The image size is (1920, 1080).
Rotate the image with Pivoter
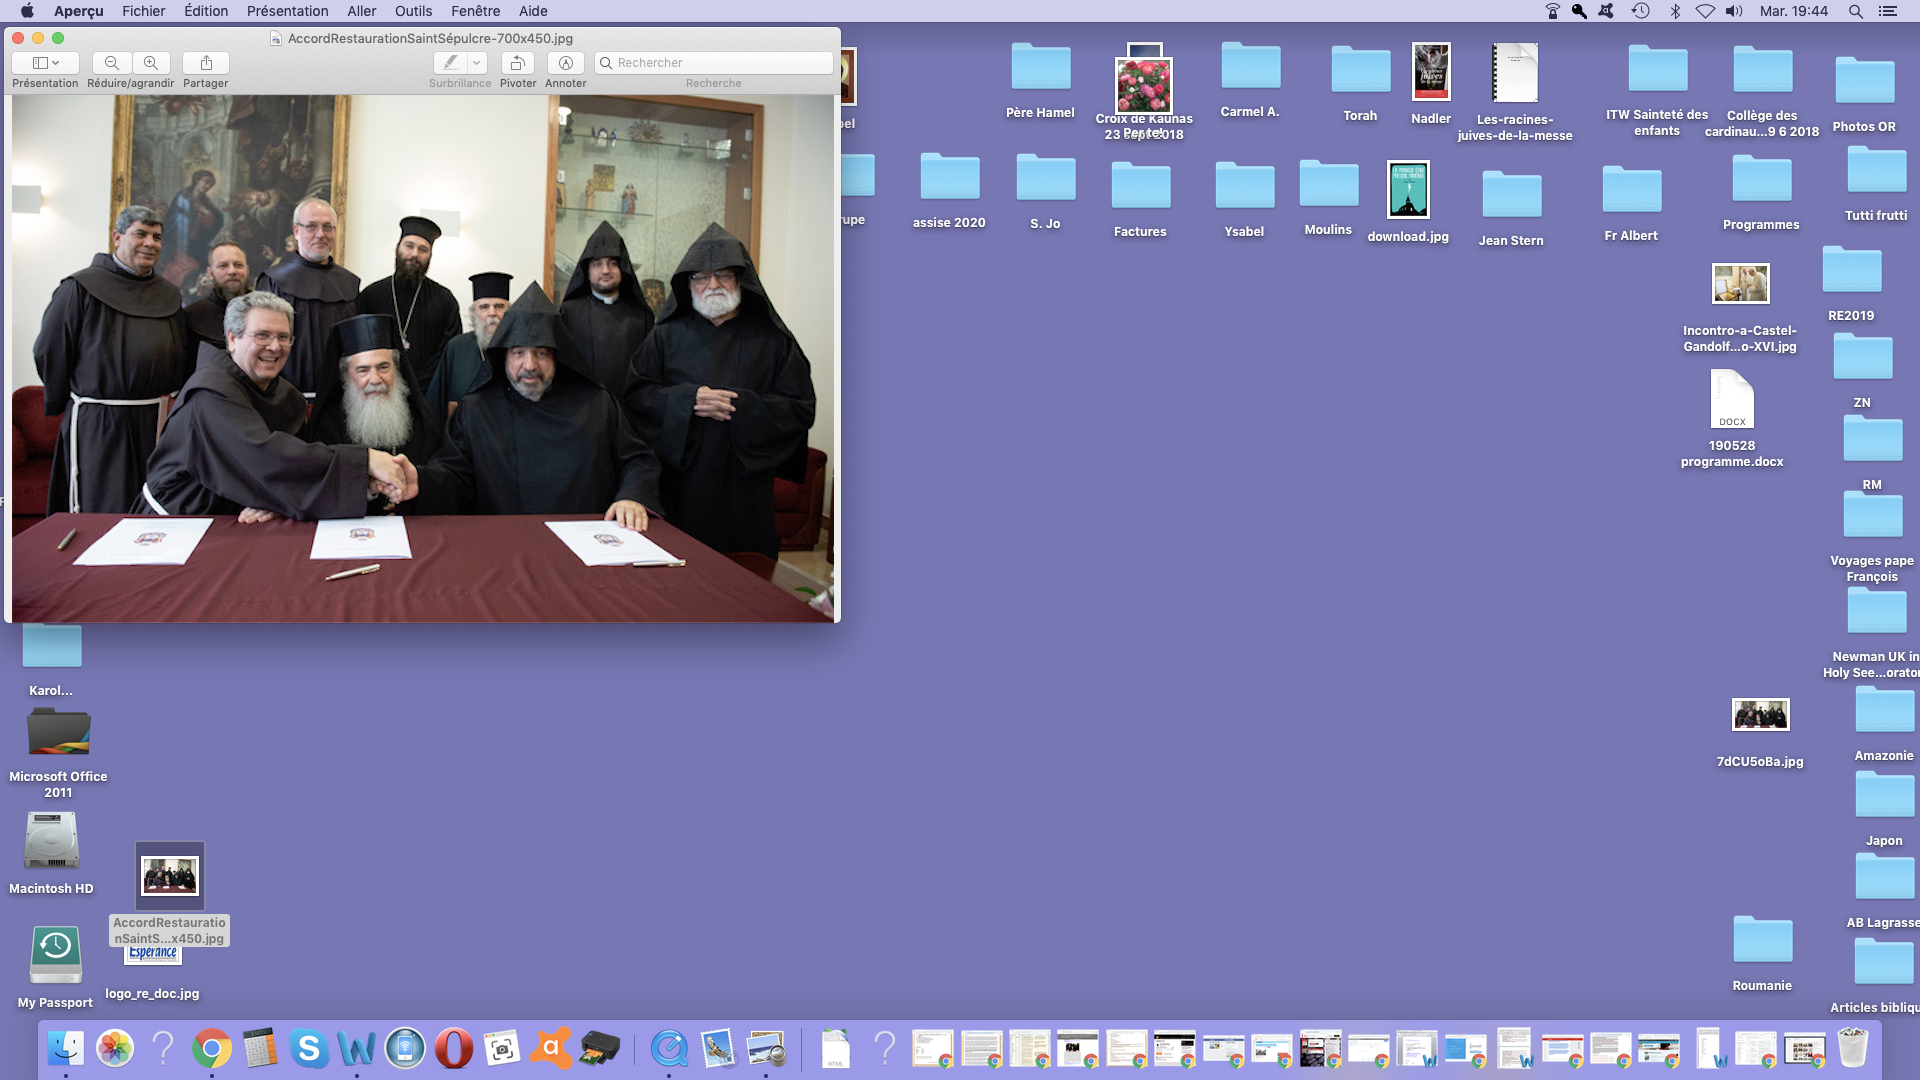(x=517, y=63)
